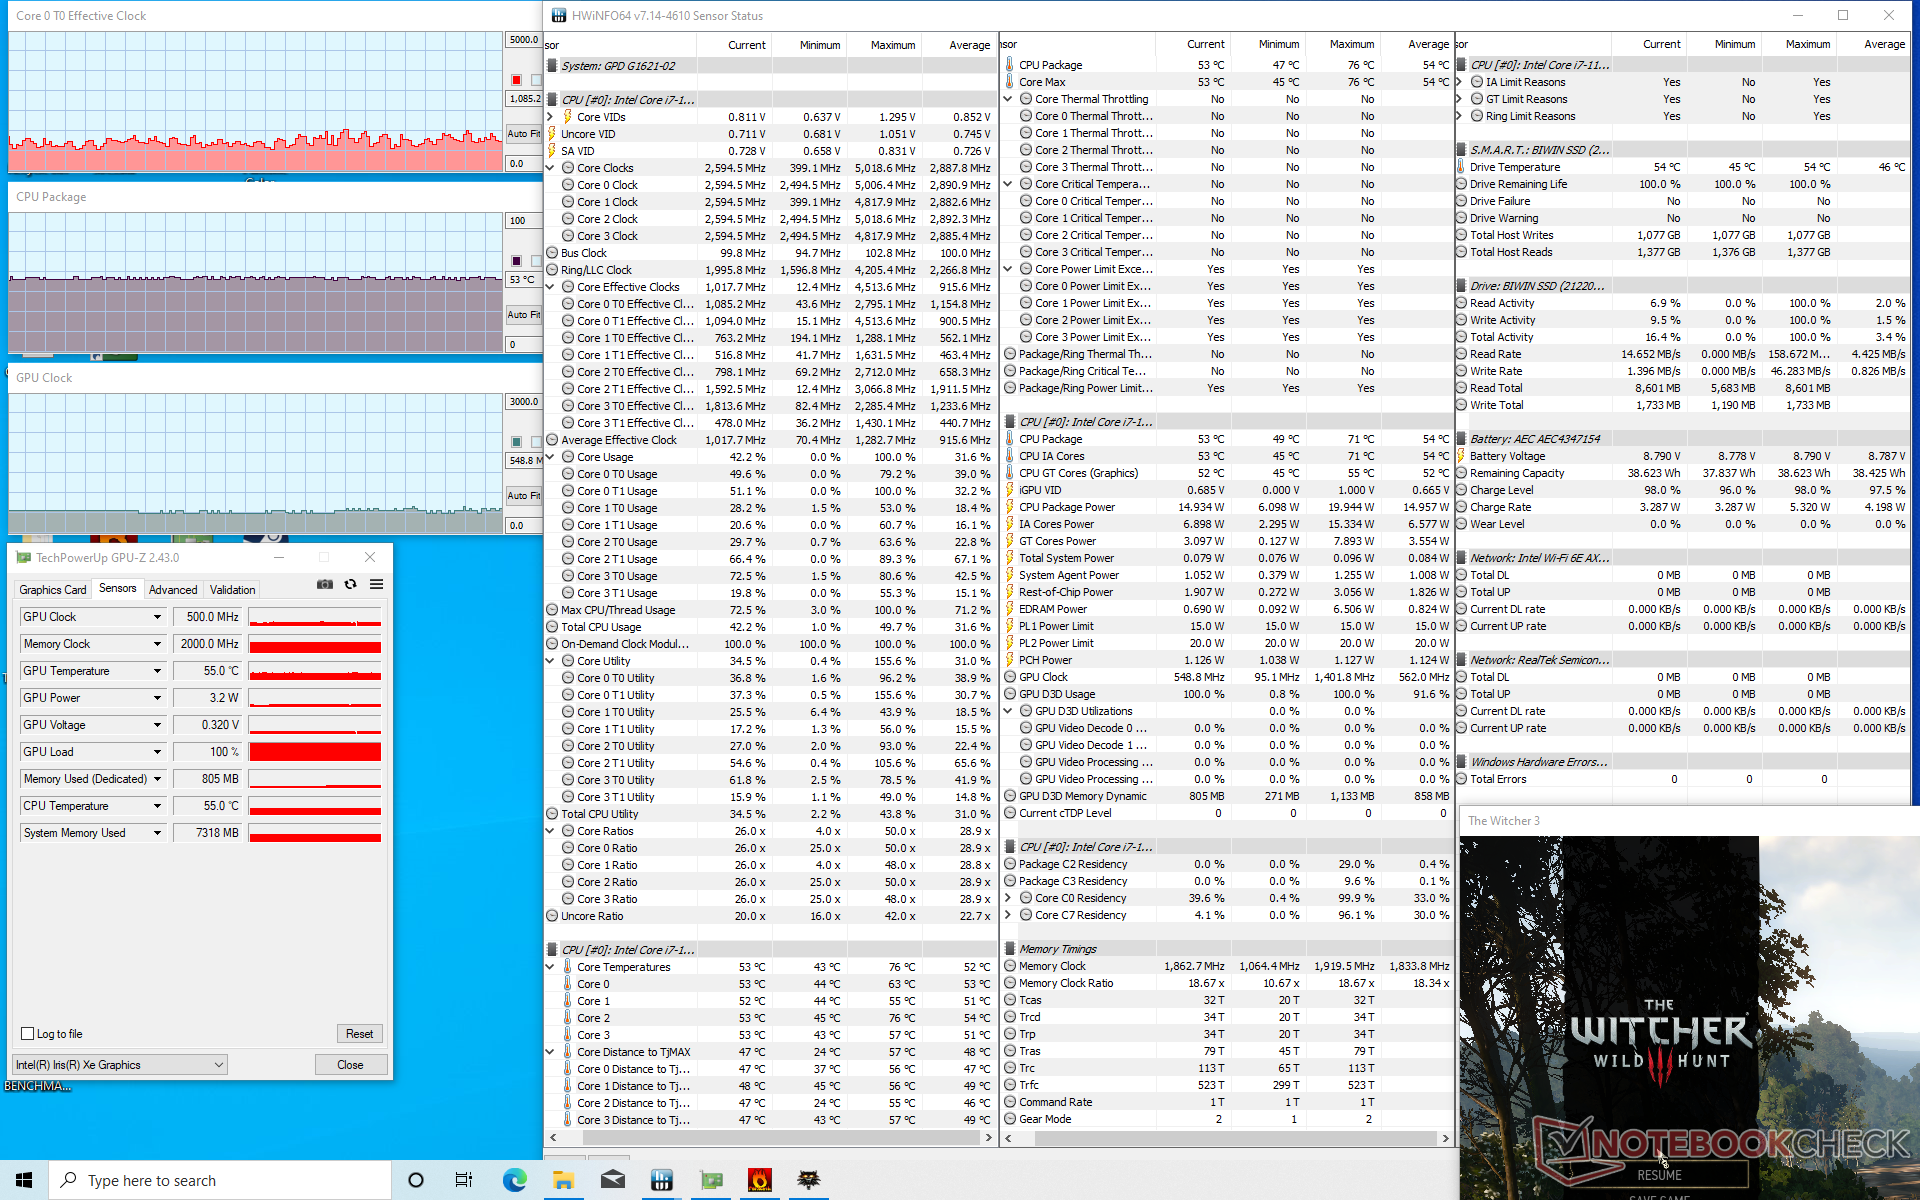1920x1200 pixels.
Task: Click the GPU-Z Reset button
Action: point(360,1034)
